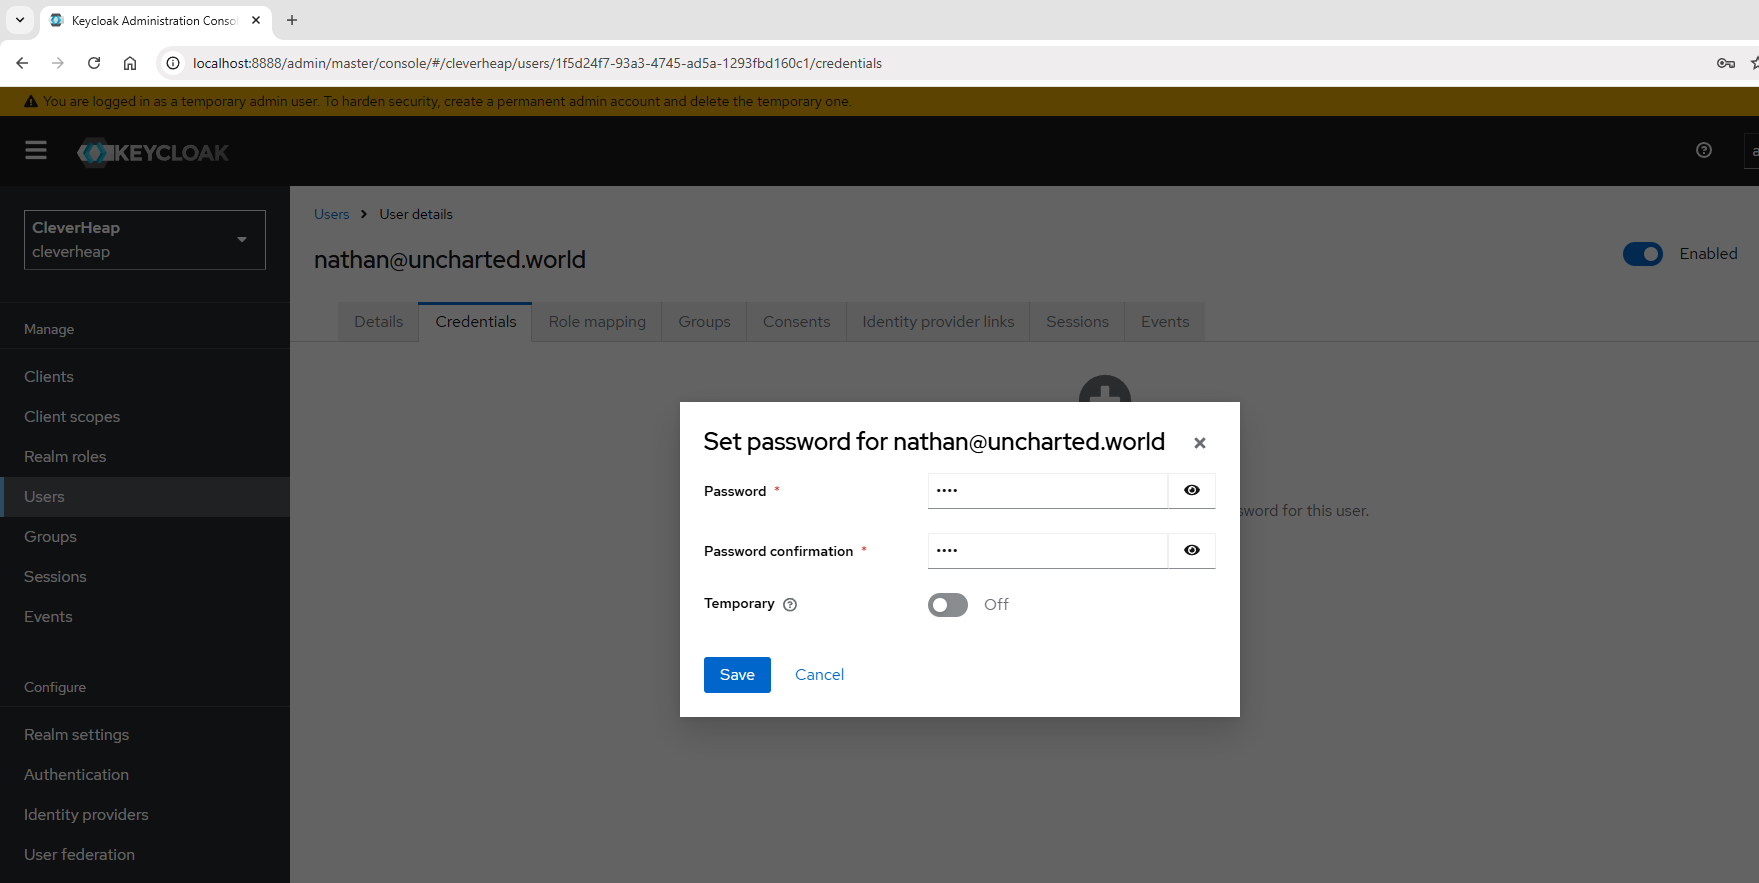Select the Keycloak Administration Console browser tab
1759x883 pixels.
pyautogui.click(x=155, y=20)
